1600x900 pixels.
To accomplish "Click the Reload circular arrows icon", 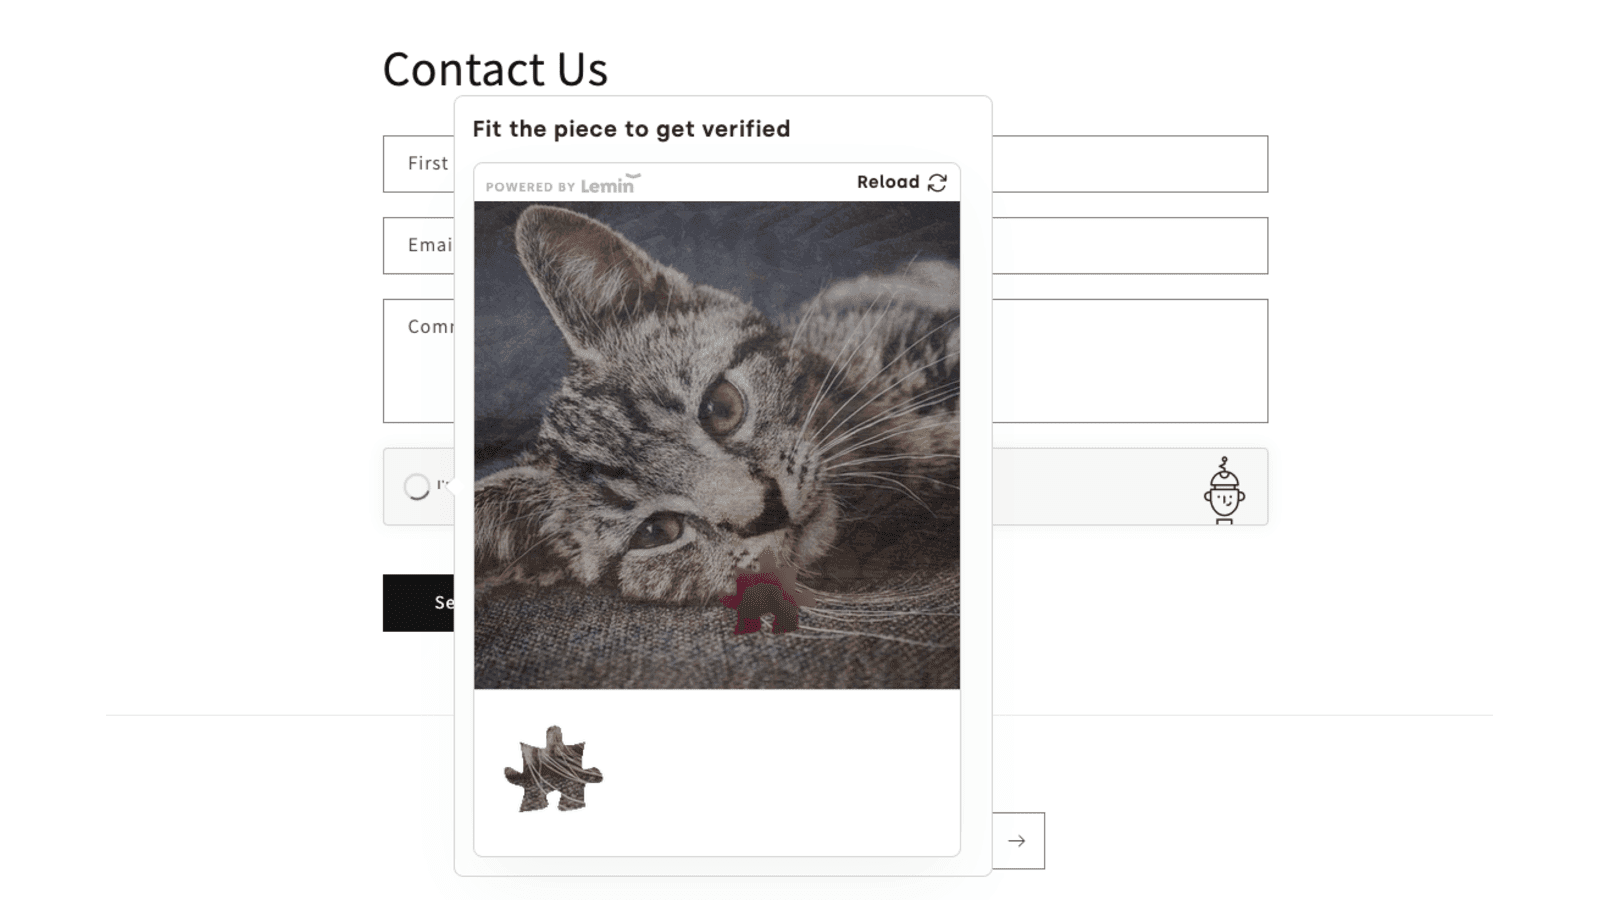I will tap(937, 182).
